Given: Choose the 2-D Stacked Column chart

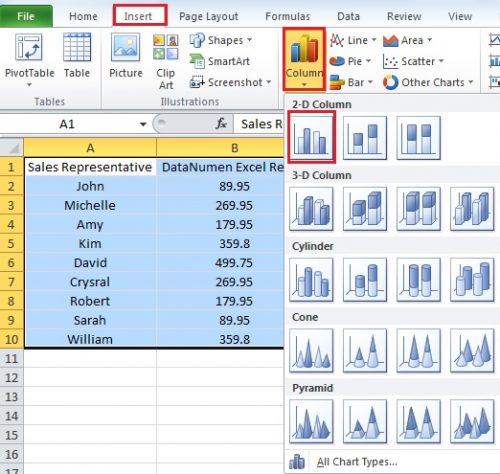Looking at the screenshot, I should [365, 138].
